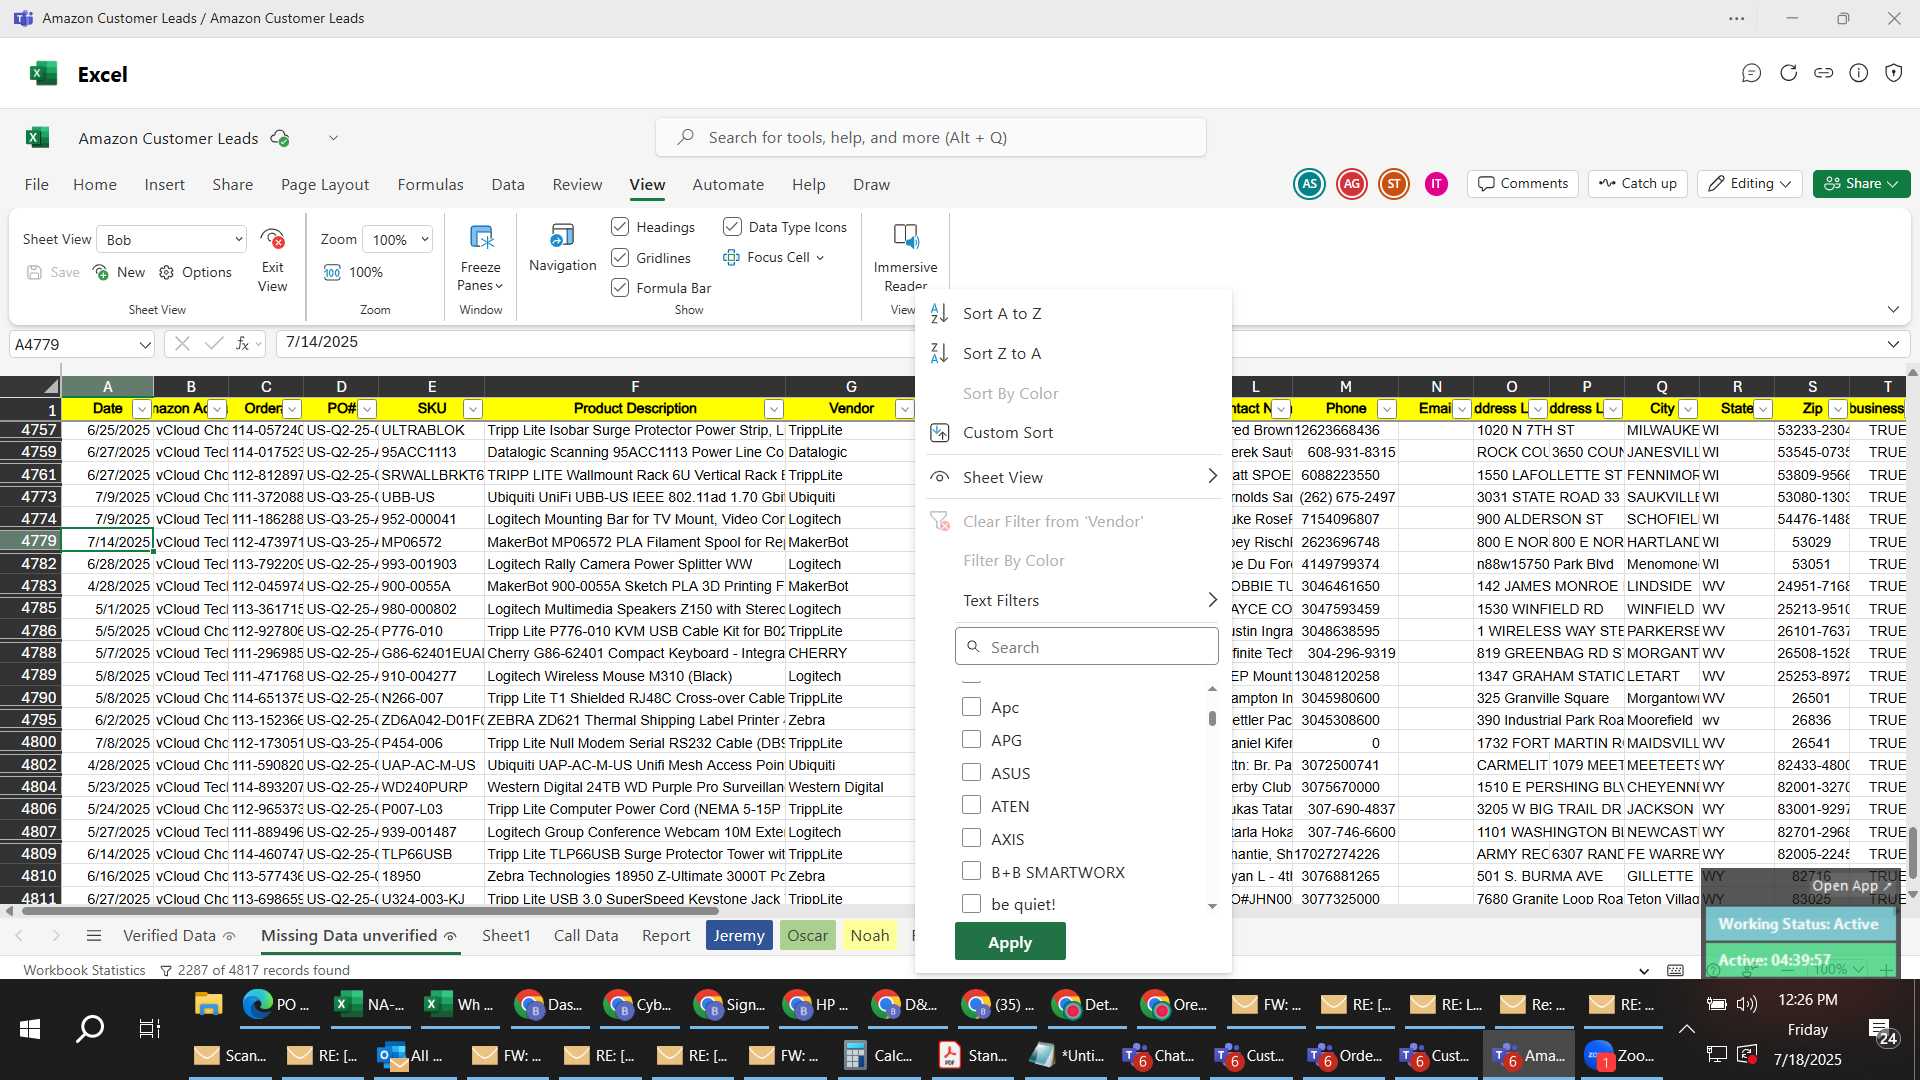This screenshot has width=1920, height=1080.
Task: Click the insert function fx icon
Action: [242, 344]
